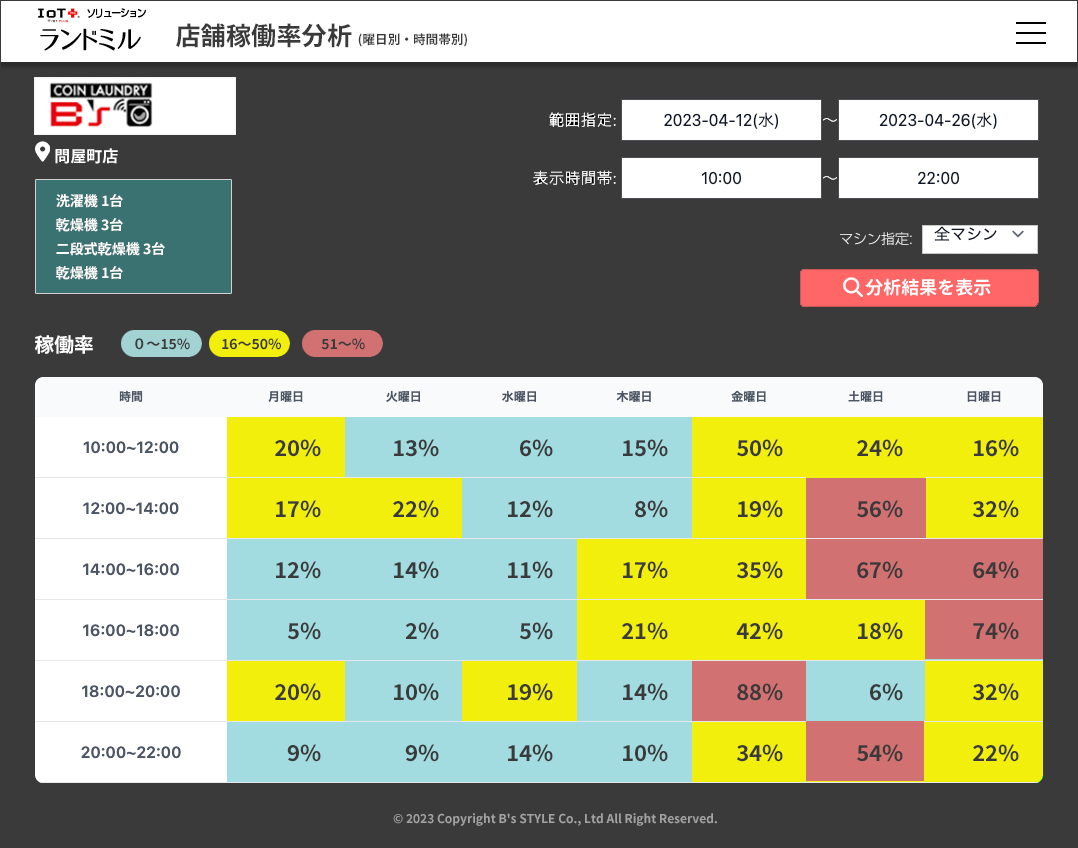Click the 74% Sunday 16:00 cell
The image size is (1078, 848).
pyautogui.click(x=983, y=630)
